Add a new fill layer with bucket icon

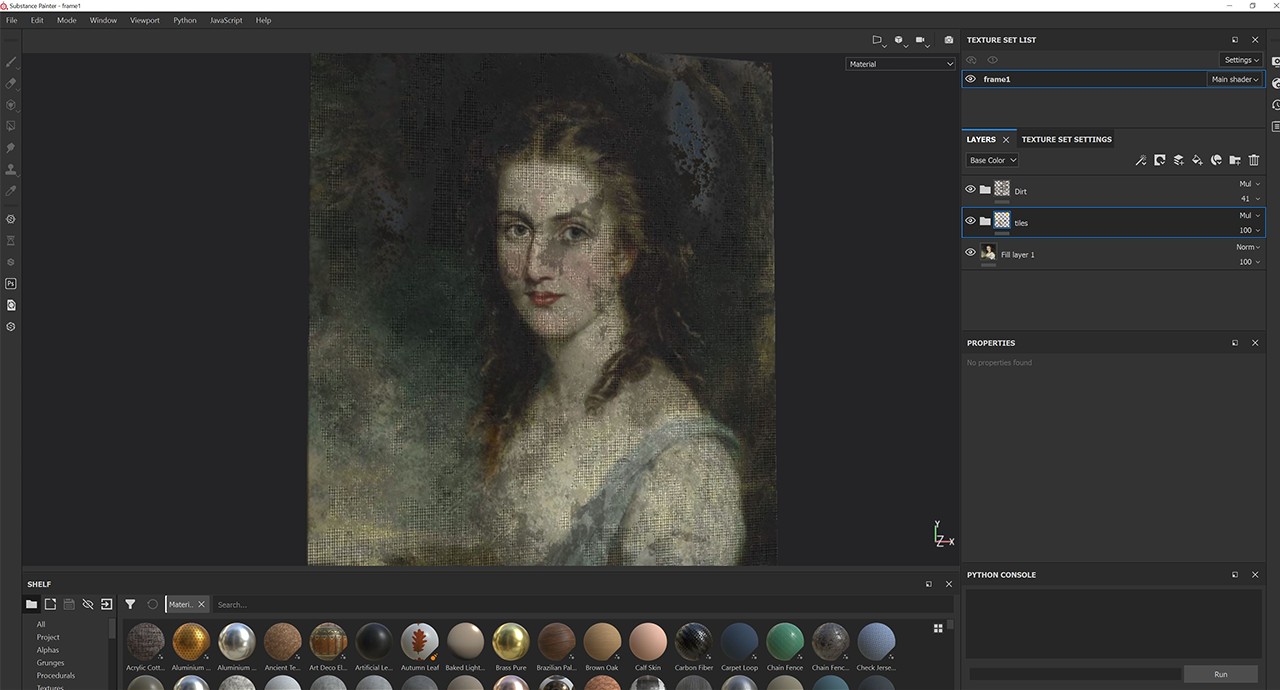pos(1197,160)
